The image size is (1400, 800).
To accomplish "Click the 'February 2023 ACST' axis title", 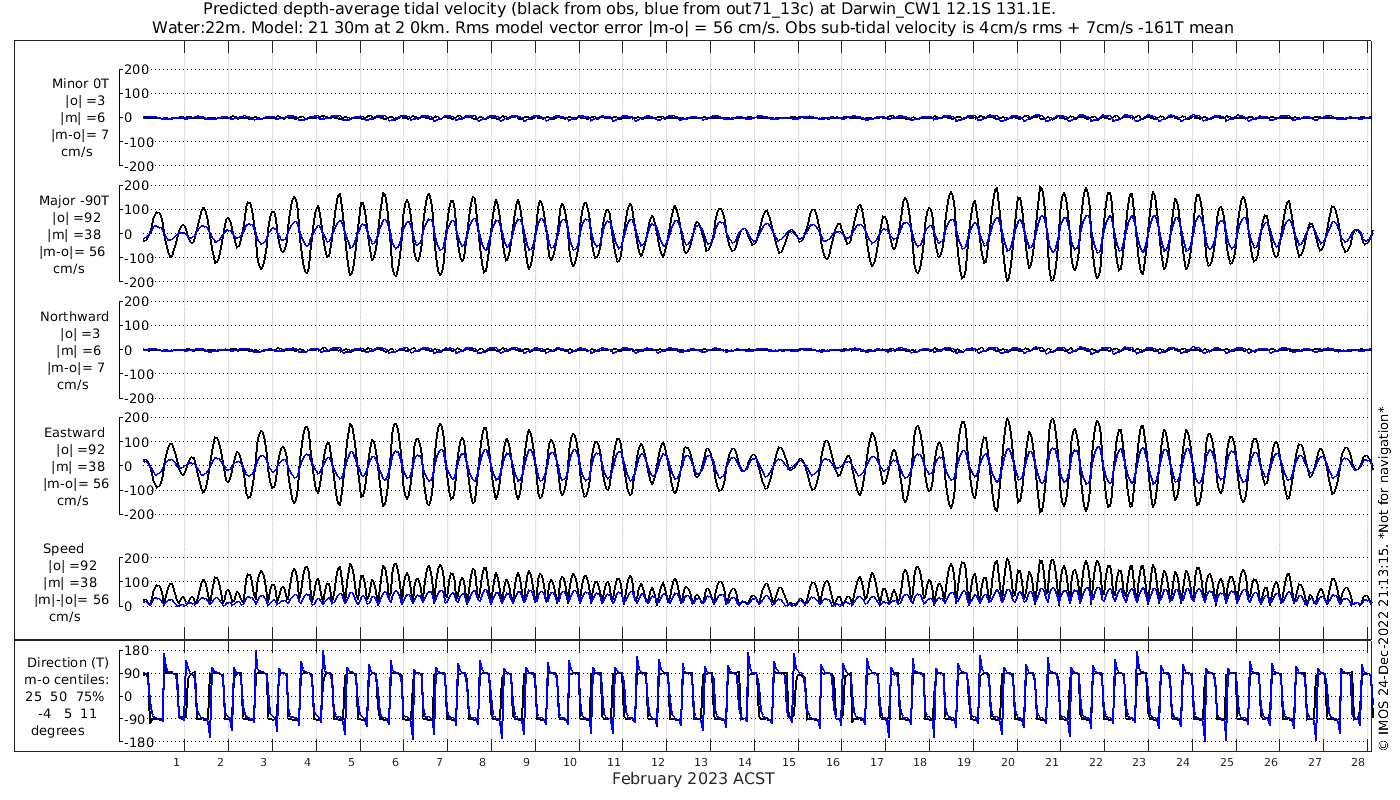I will click(x=693, y=779).
